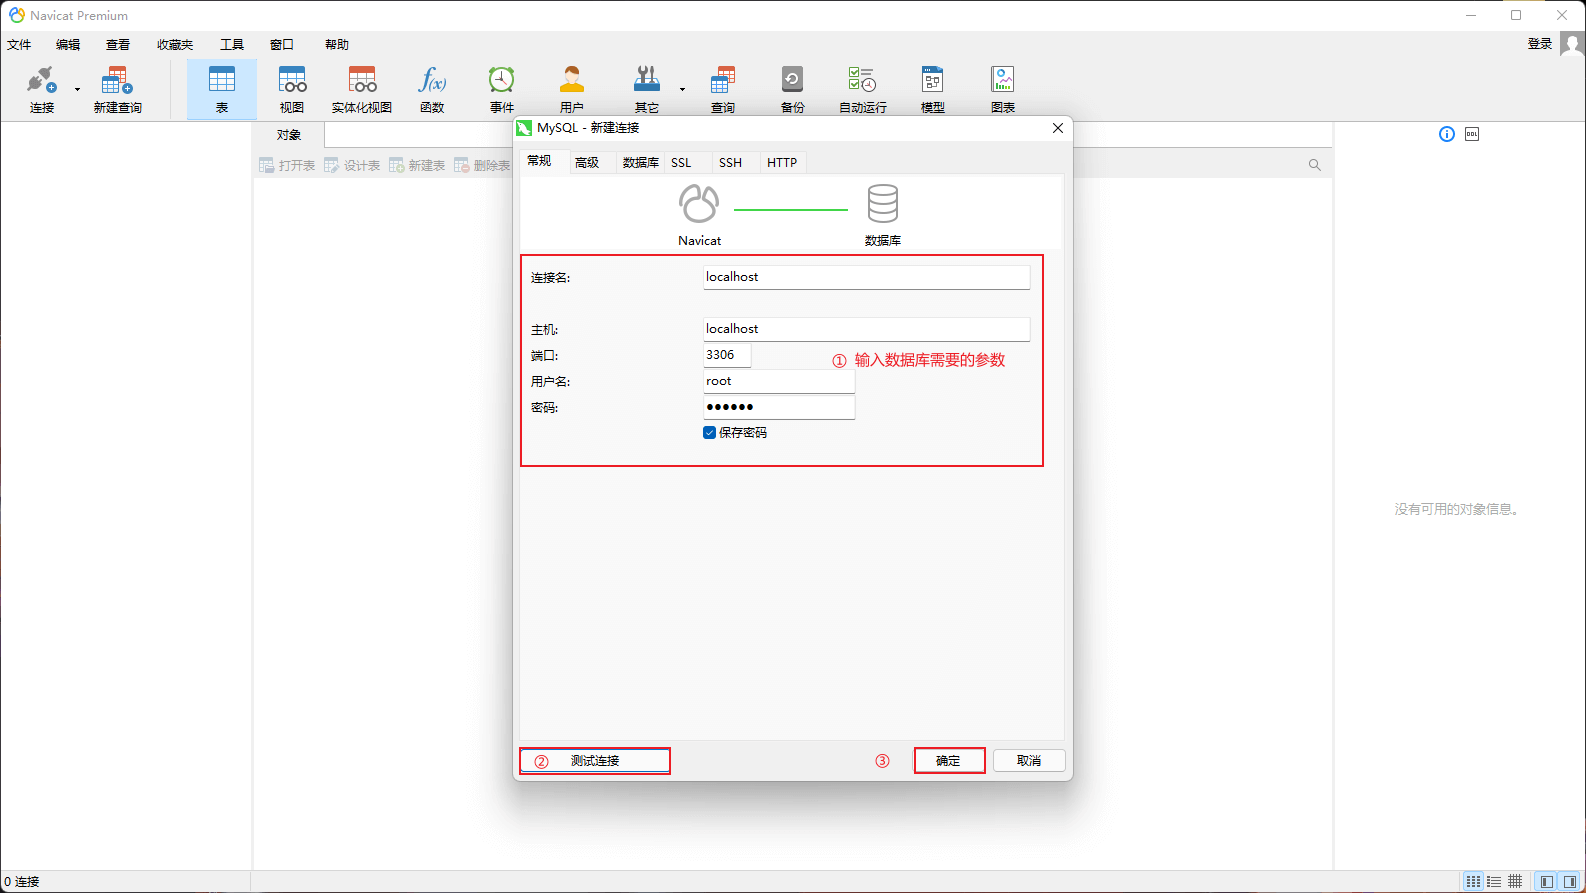Click the Navicat logo in connection diagram
This screenshot has height=893, width=1586.
[x=699, y=204]
